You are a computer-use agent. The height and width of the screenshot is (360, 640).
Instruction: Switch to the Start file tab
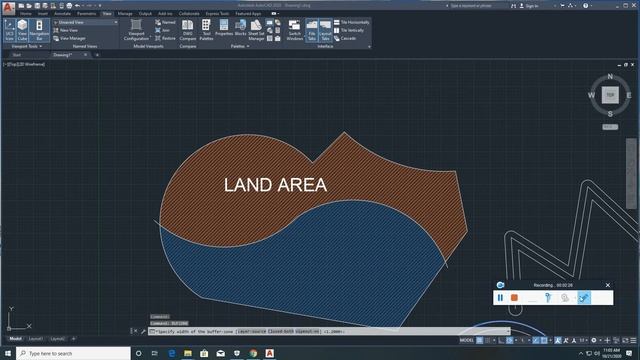click(17, 55)
